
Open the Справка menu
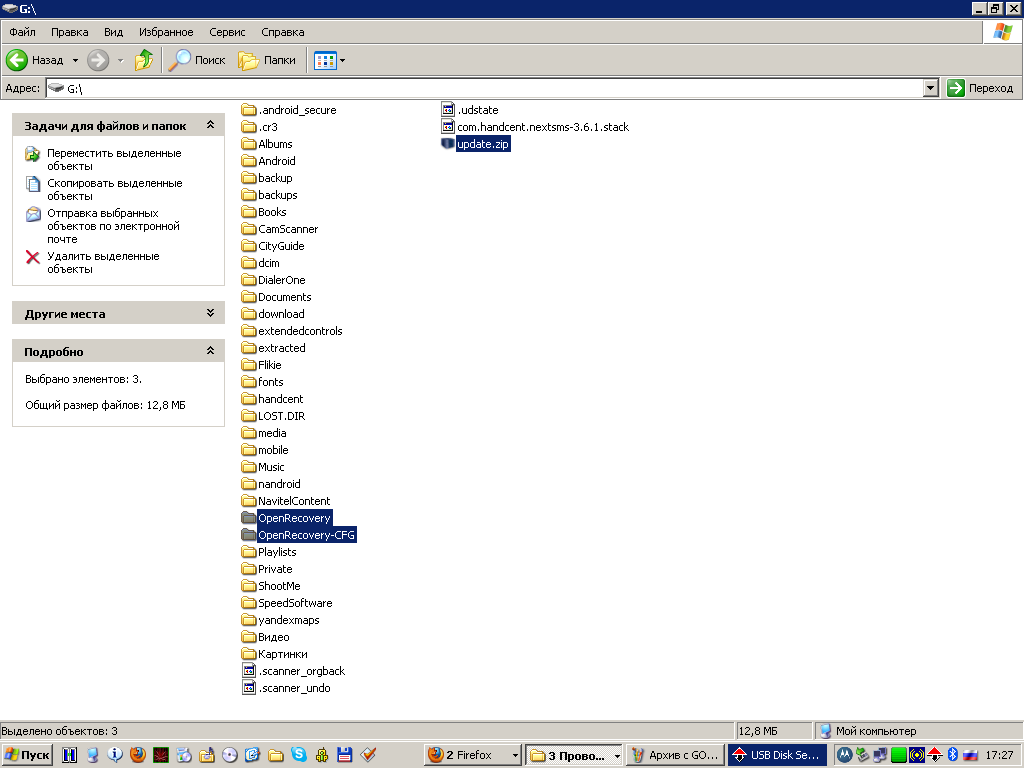283,32
